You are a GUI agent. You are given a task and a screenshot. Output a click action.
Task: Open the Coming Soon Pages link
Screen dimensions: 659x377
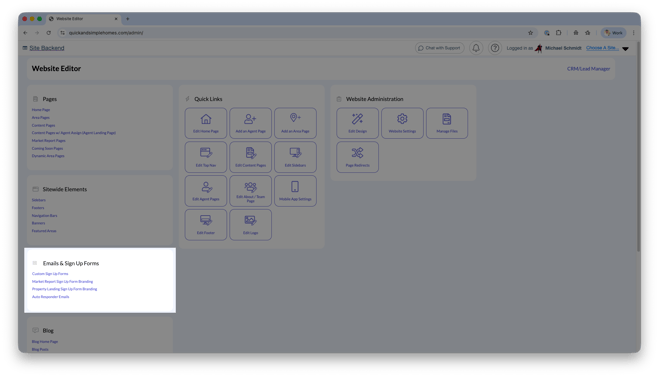point(47,148)
